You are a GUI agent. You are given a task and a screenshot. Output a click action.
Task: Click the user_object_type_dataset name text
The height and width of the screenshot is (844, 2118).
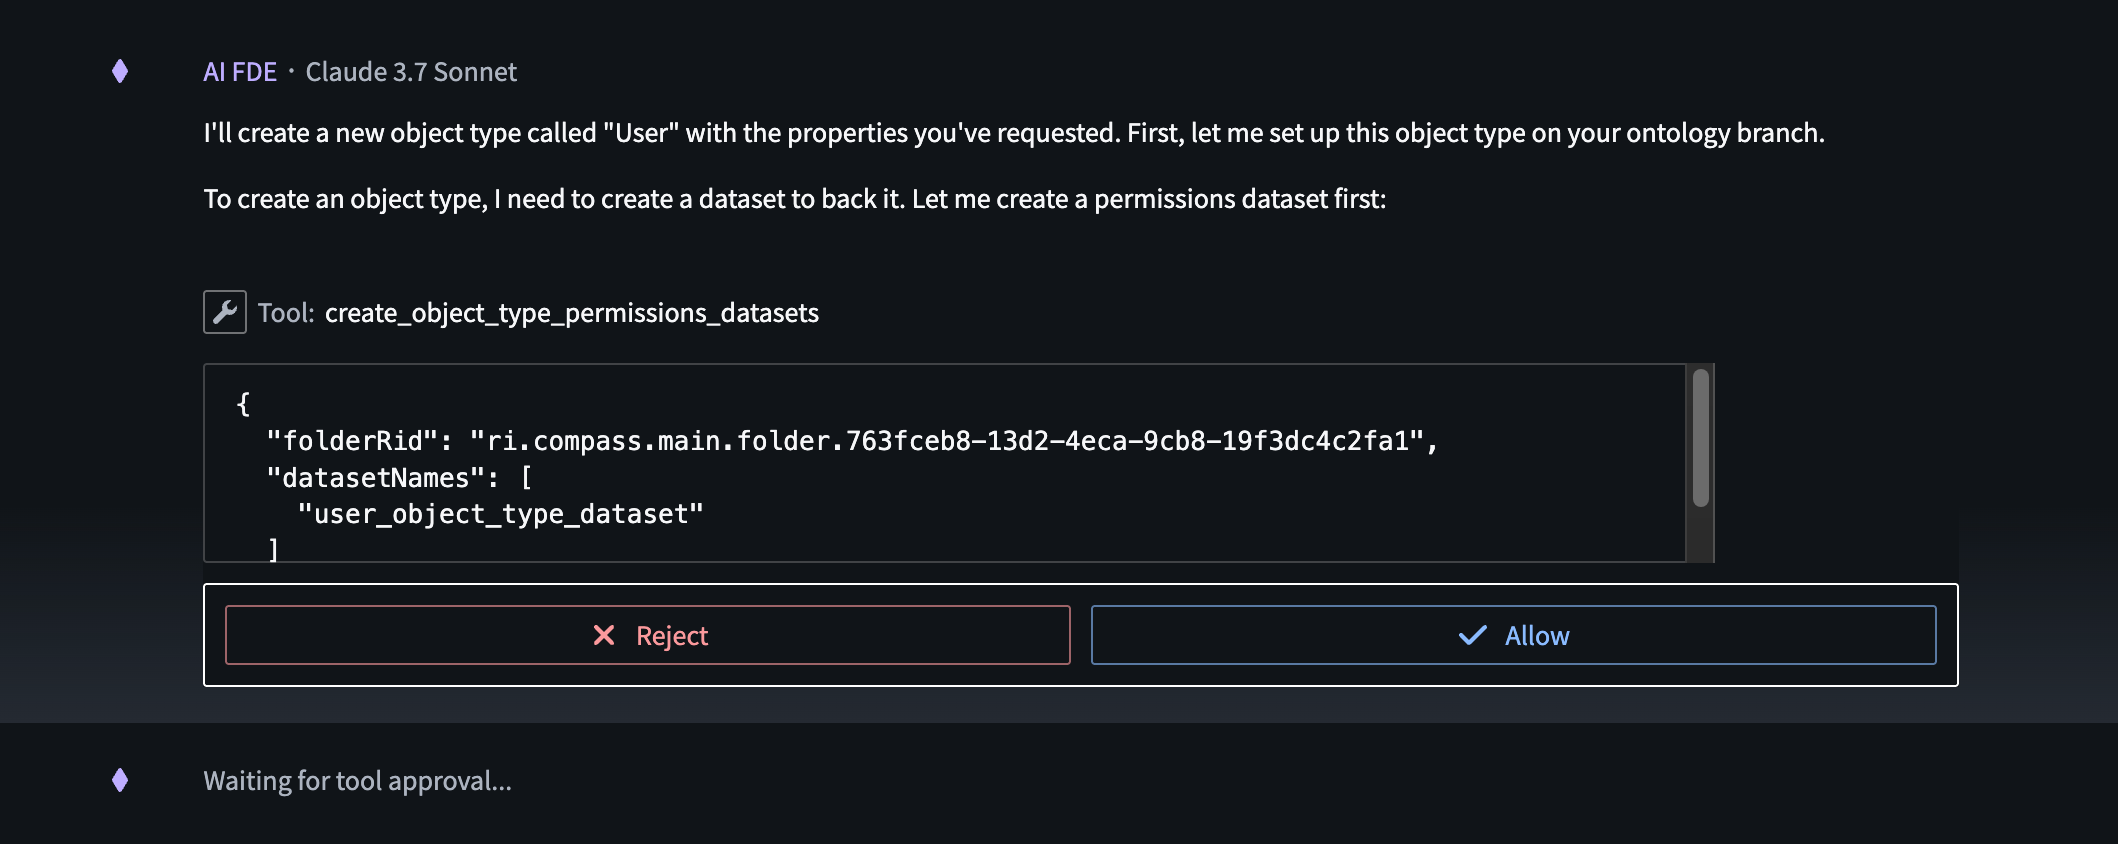click(501, 513)
